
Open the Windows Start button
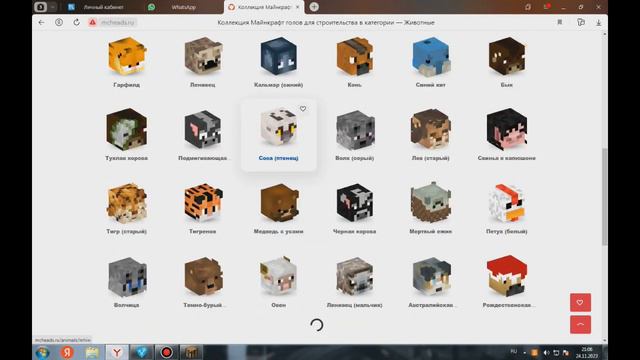(43, 352)
